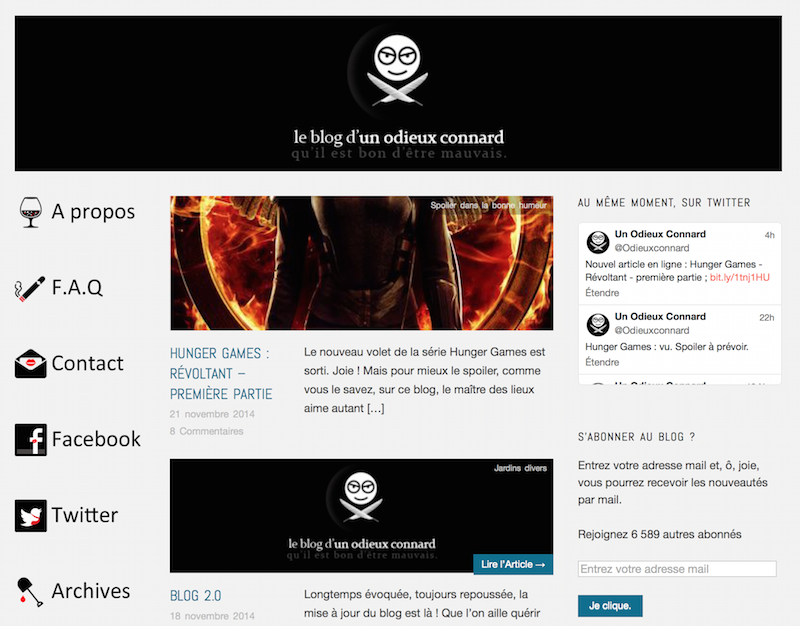Click 'le blog d'un odieux connard' header title
The height and width of the screenshot is (626, 800).
398,137
